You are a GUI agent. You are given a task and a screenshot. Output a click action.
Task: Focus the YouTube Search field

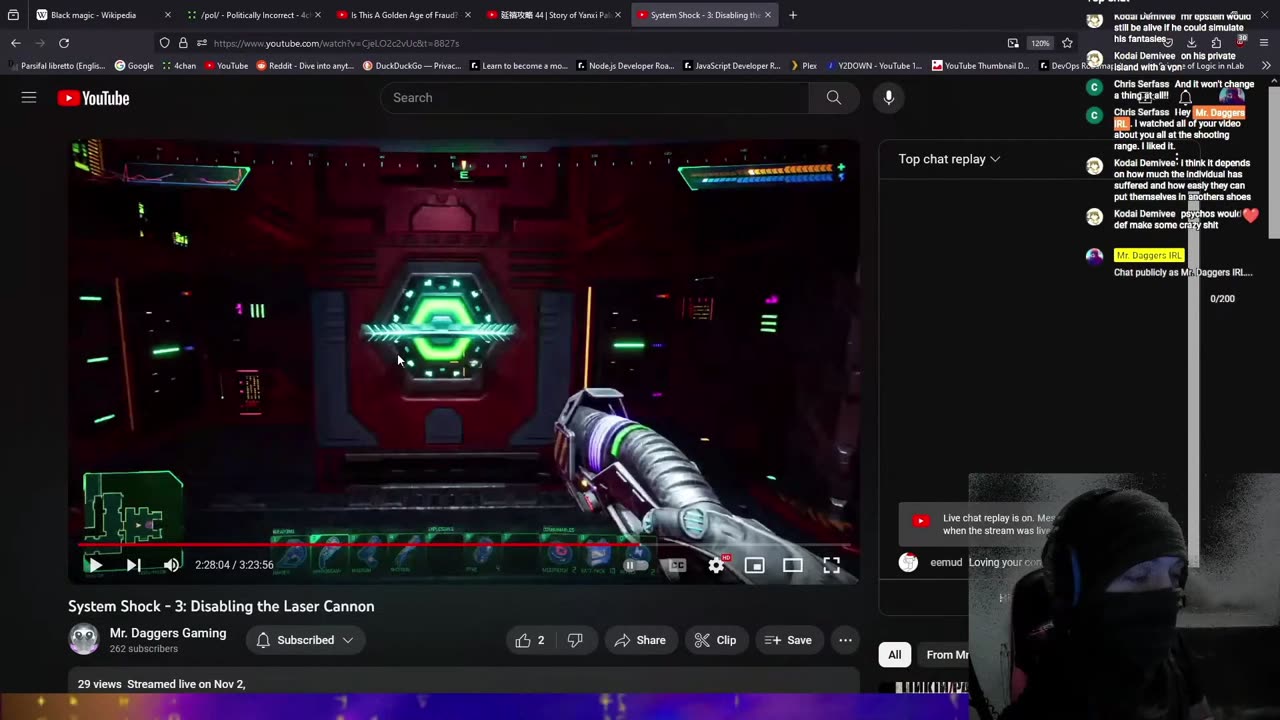tap(594, 97)
